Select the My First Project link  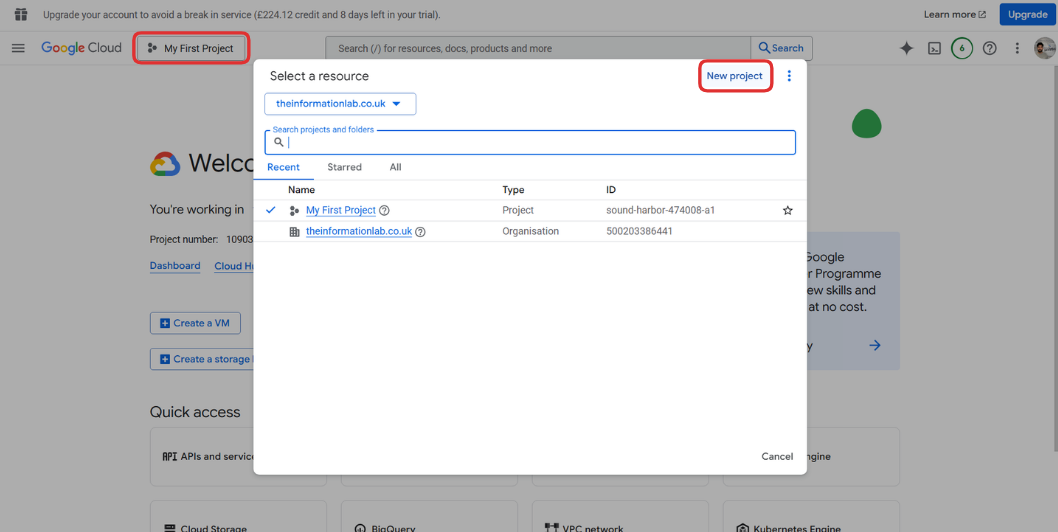341,211
